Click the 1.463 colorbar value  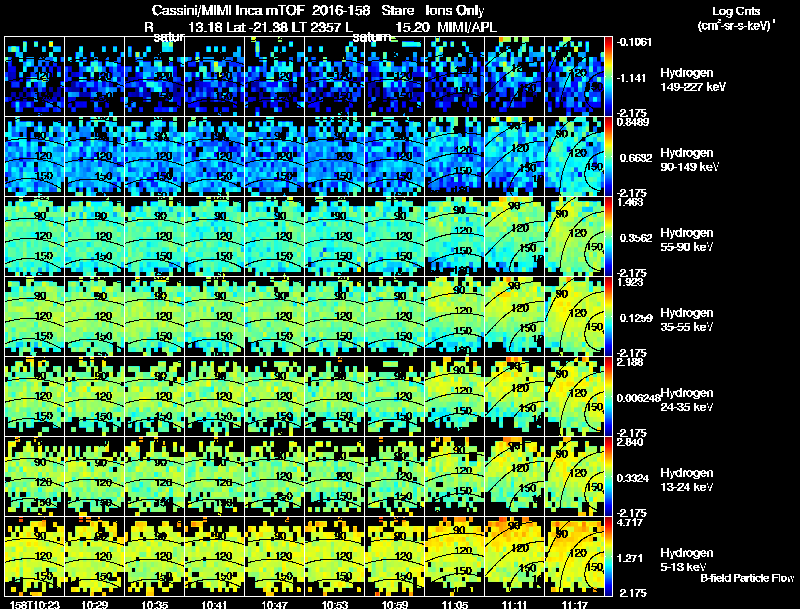(x=630, y=202)
